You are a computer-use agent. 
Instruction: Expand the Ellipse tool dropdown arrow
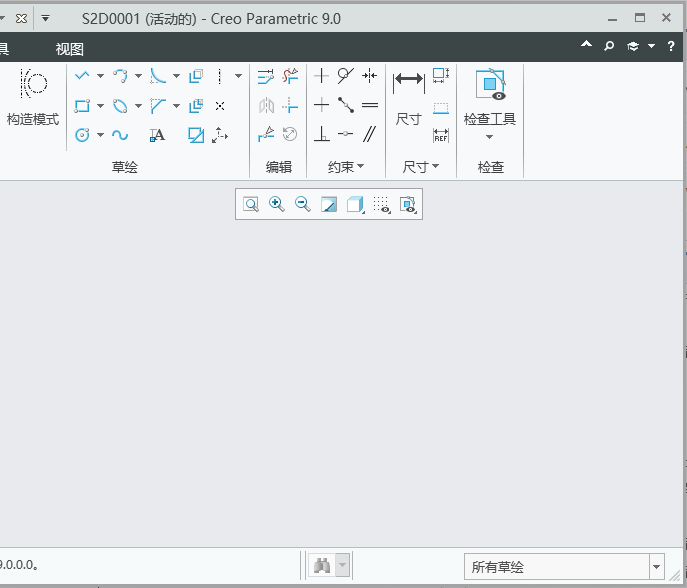click(x=138, y=106)
